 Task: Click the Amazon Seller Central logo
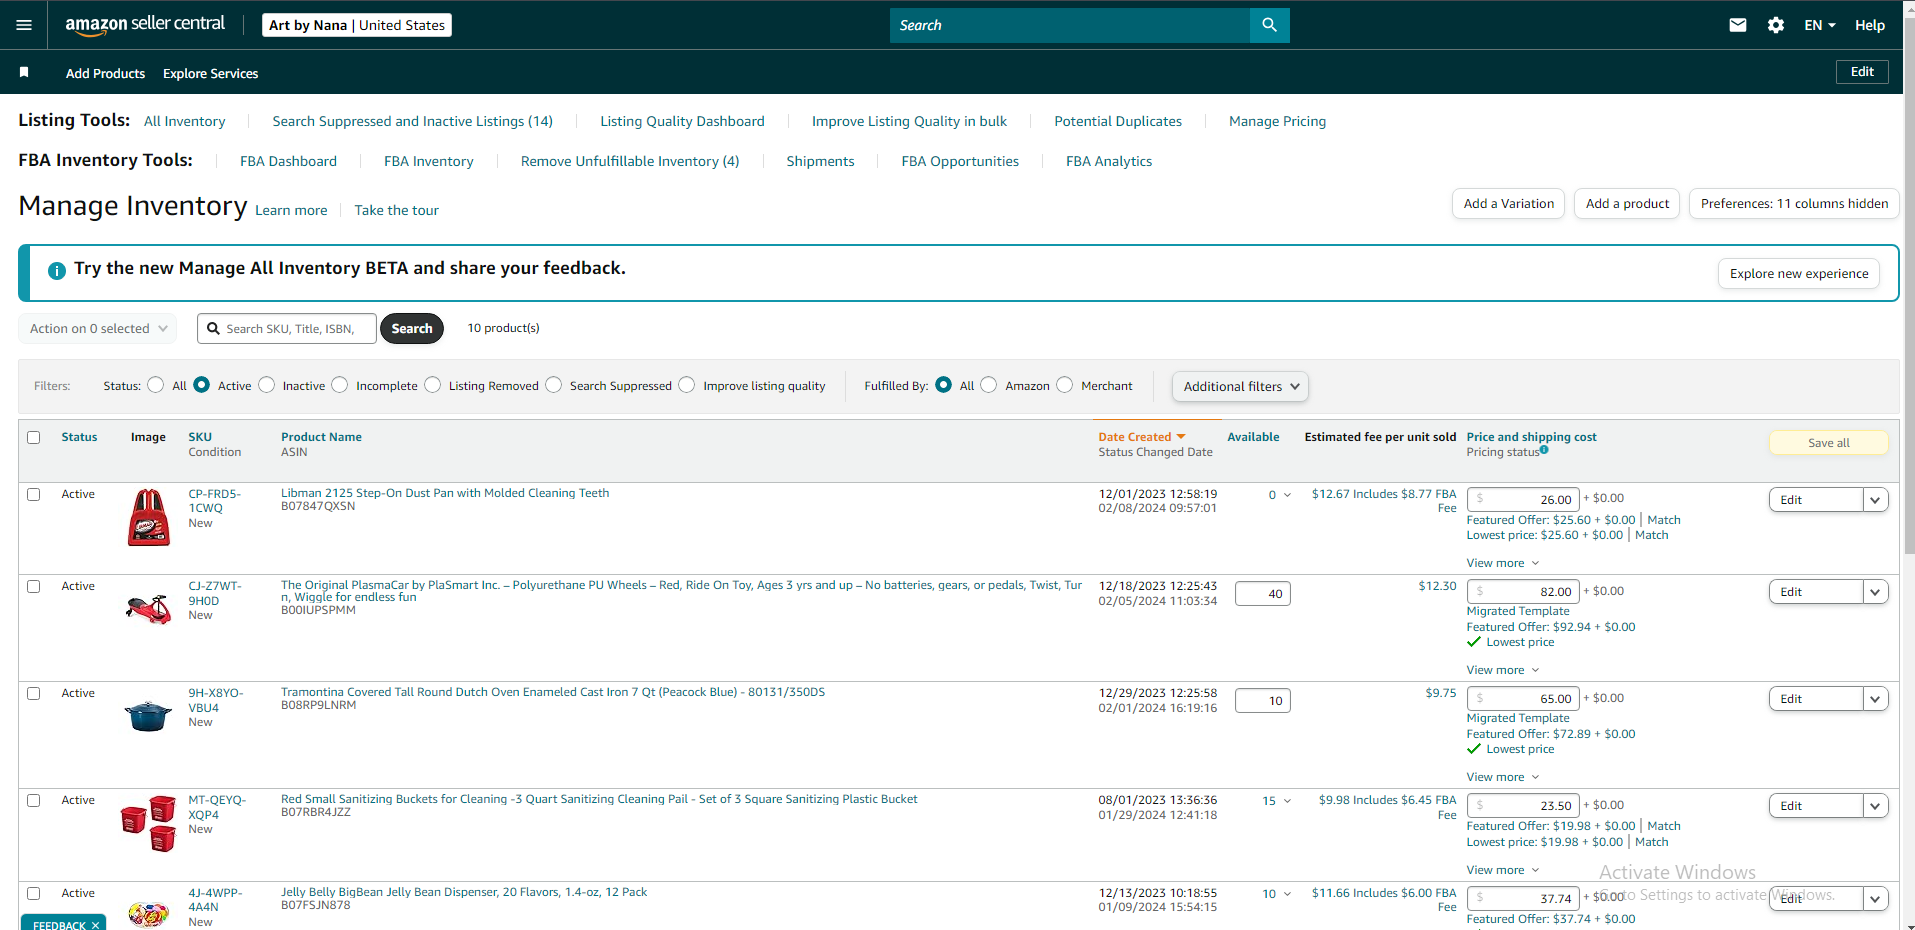tap(145, 25)
